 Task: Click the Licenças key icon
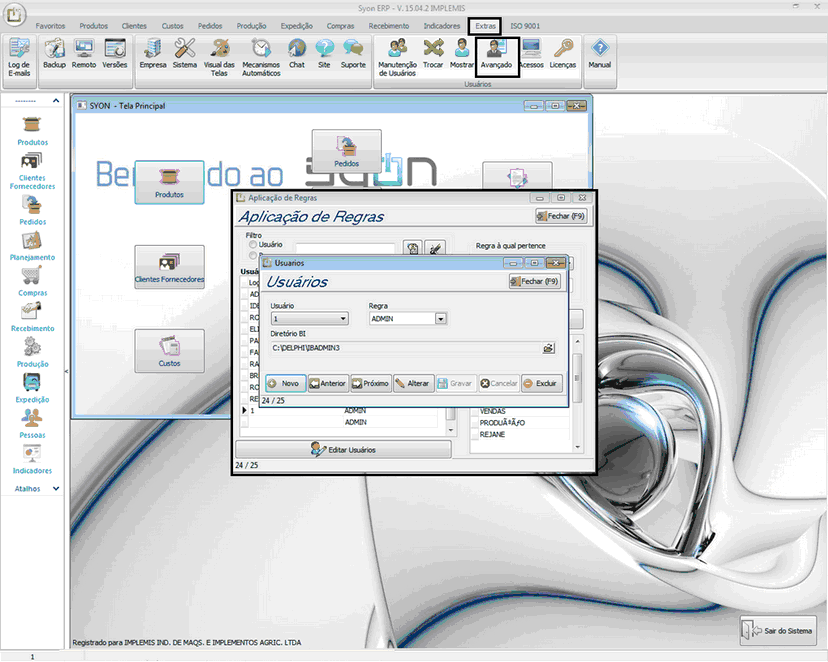563,53
